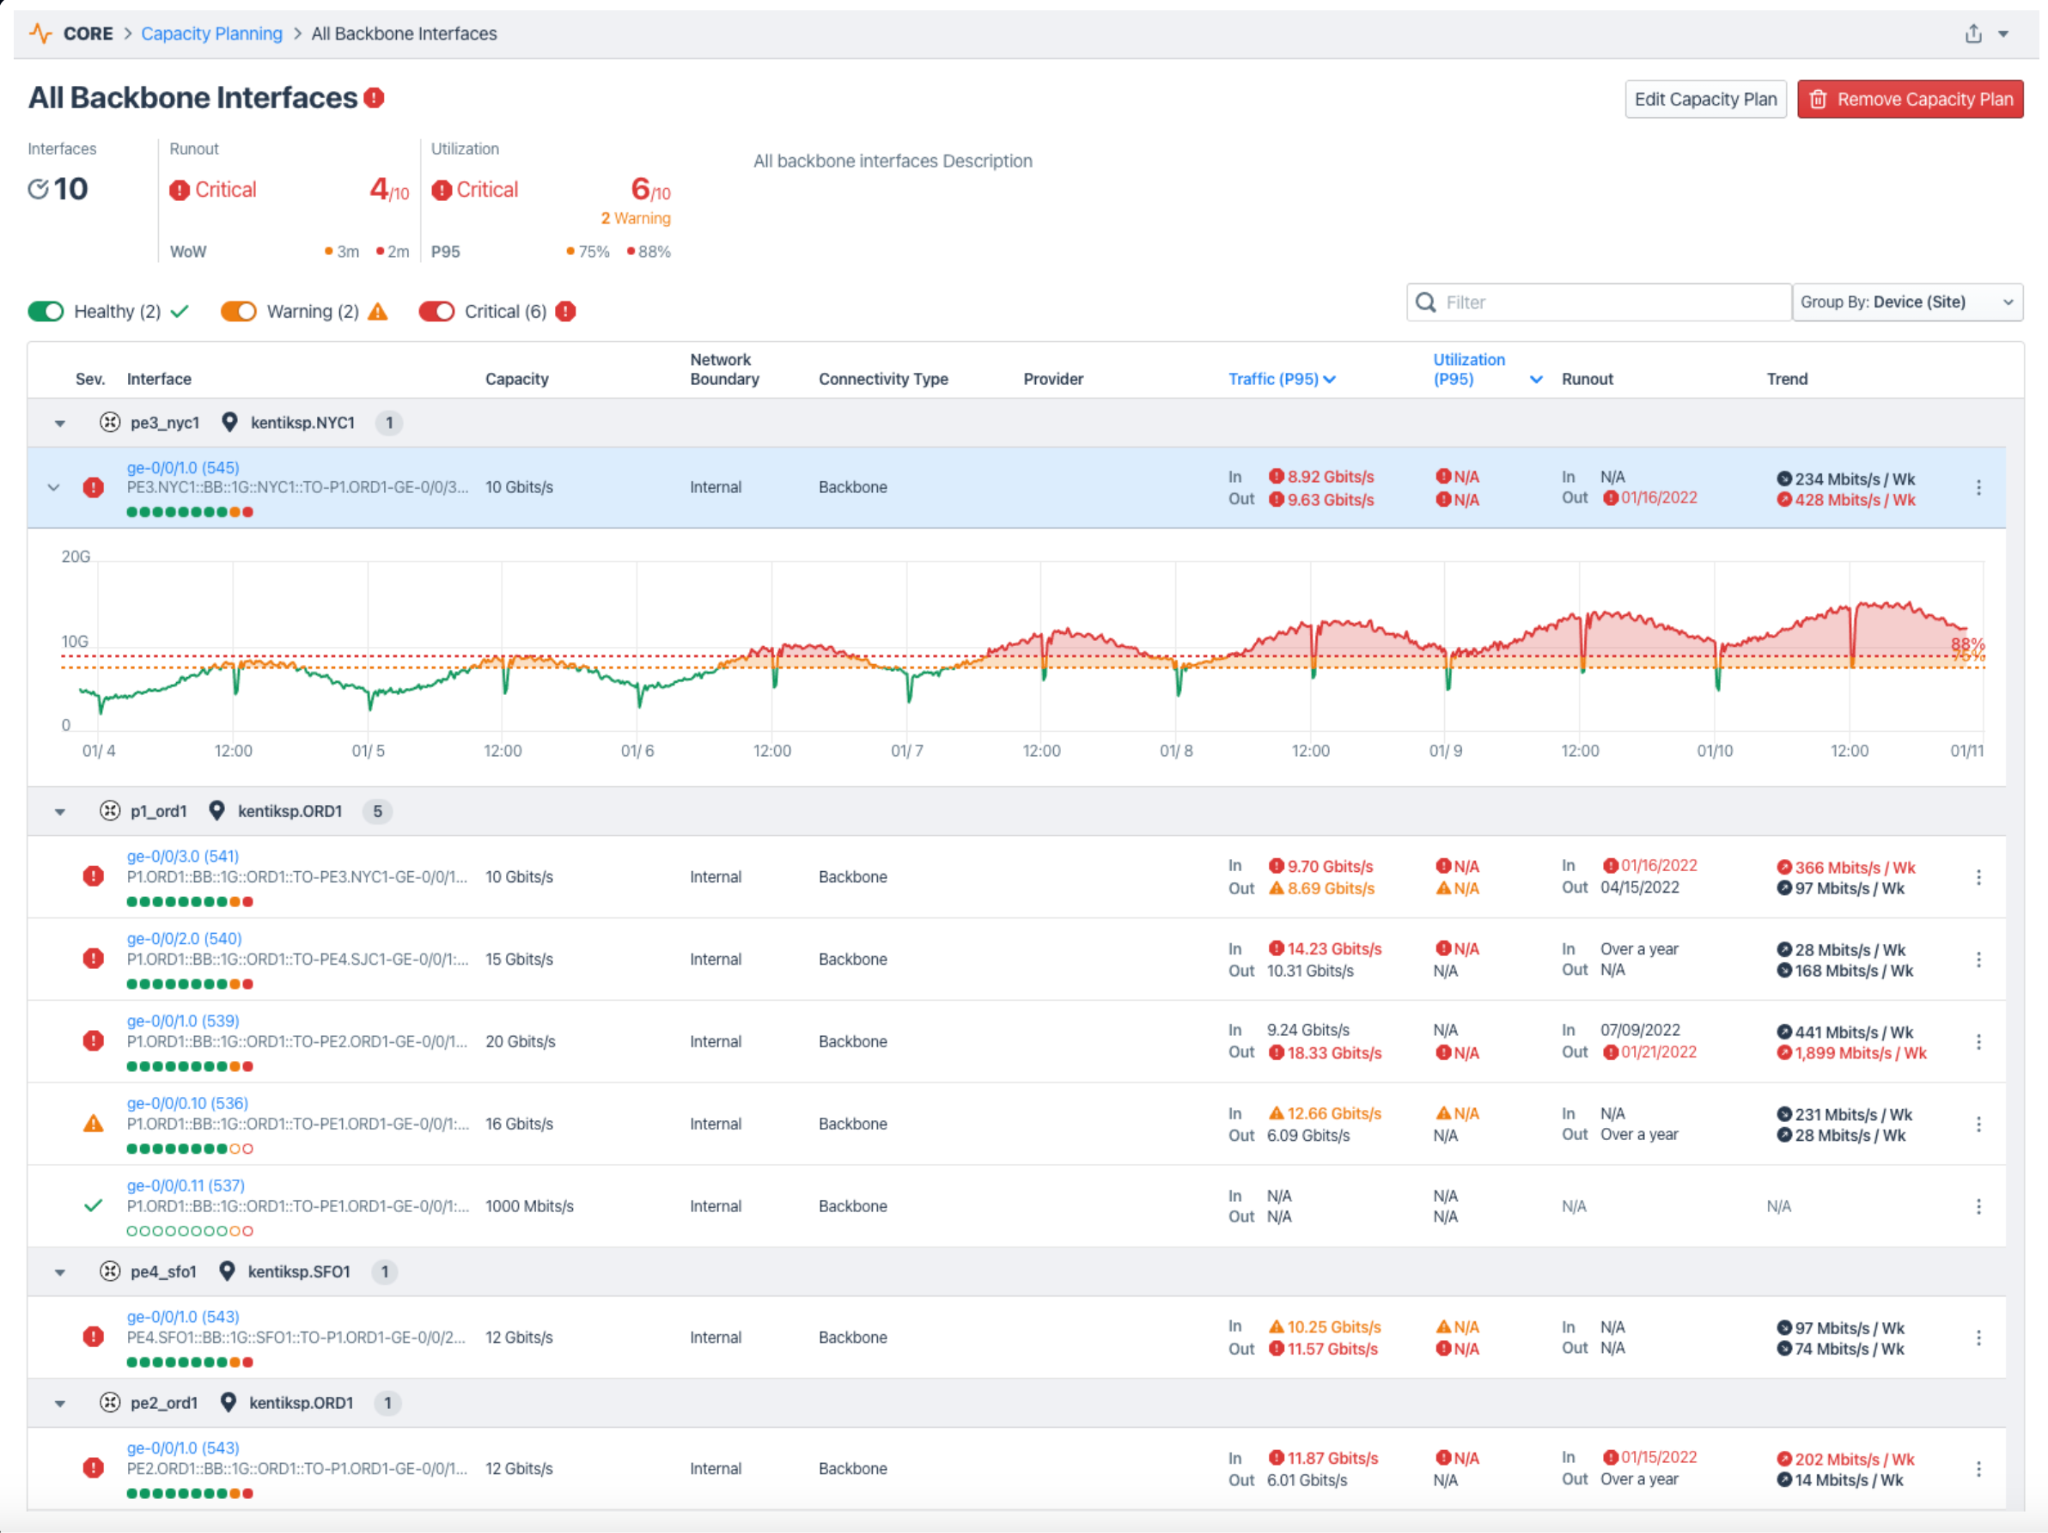Image resolution: width=2048 pixels, height=1533 pixels.
Task: Click the share export icon
Action: (1972, 34)
